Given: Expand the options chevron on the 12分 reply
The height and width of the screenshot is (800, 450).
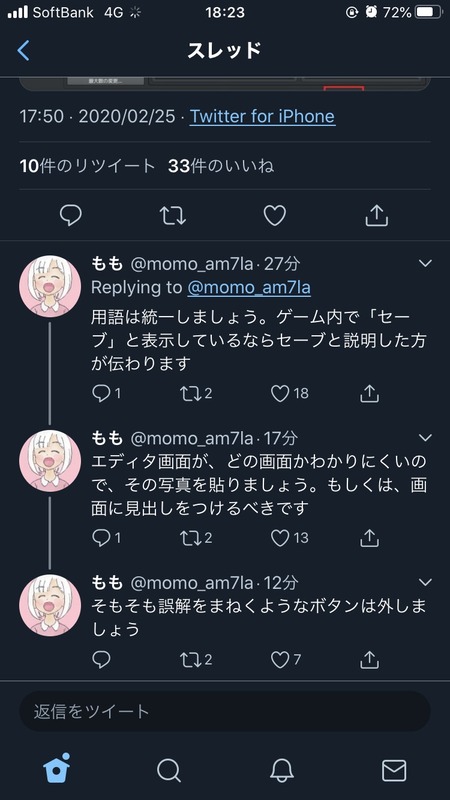Looking at the screenshot, I should click(424, 582).
